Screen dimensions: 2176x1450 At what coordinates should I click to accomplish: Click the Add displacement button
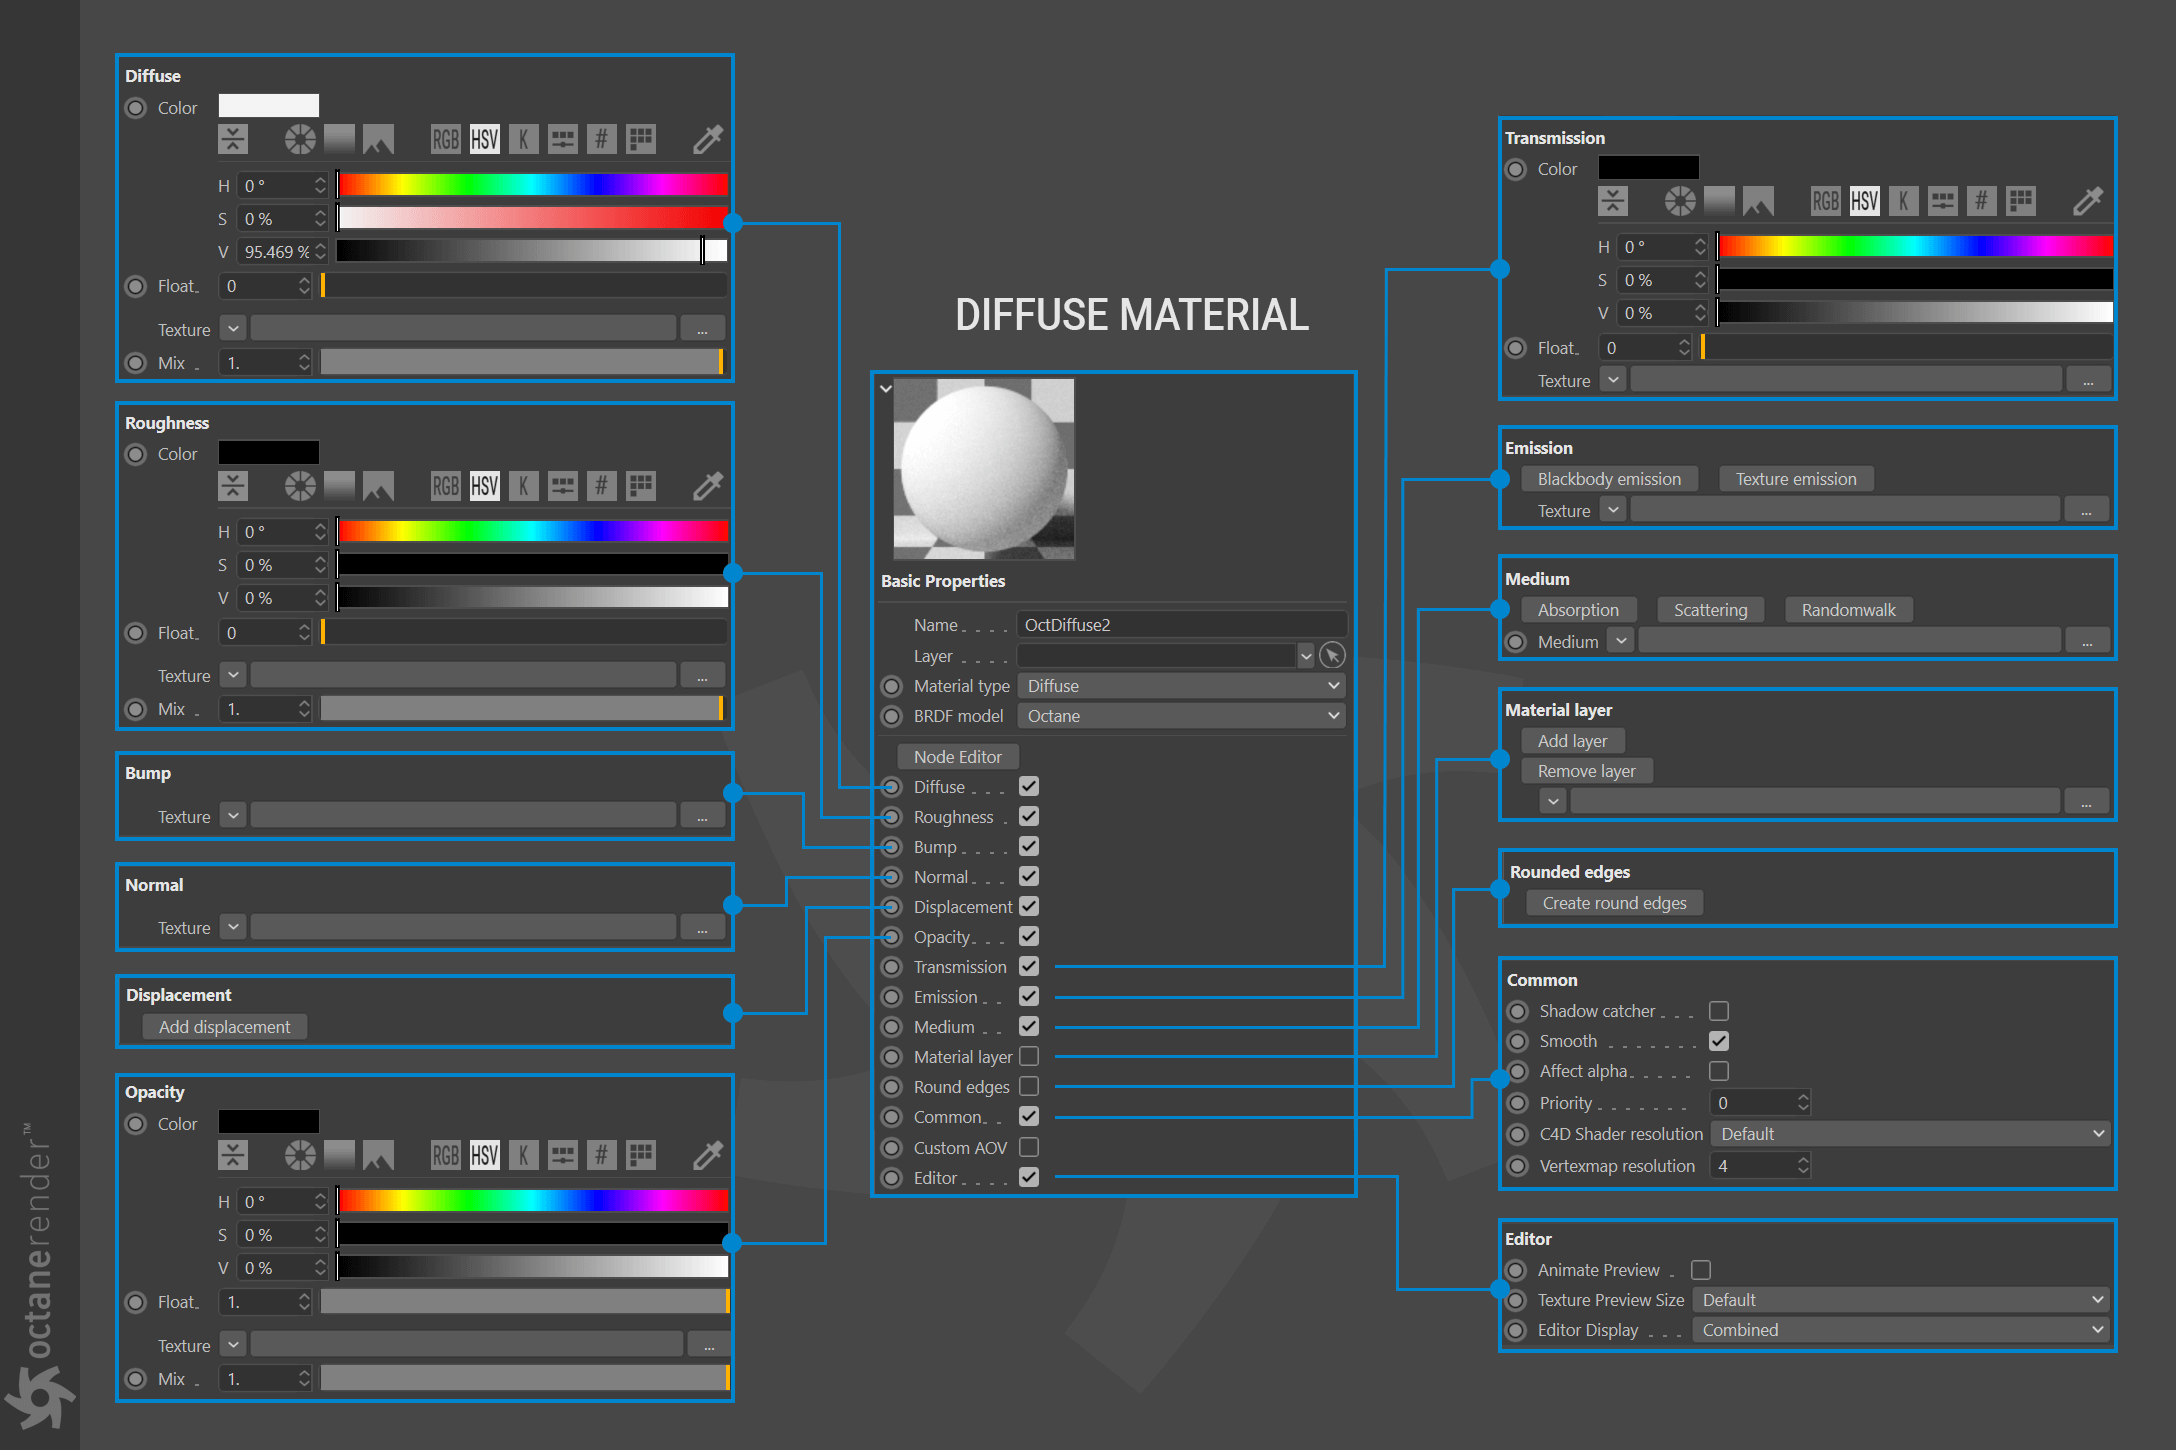[x=224, y=1027]
